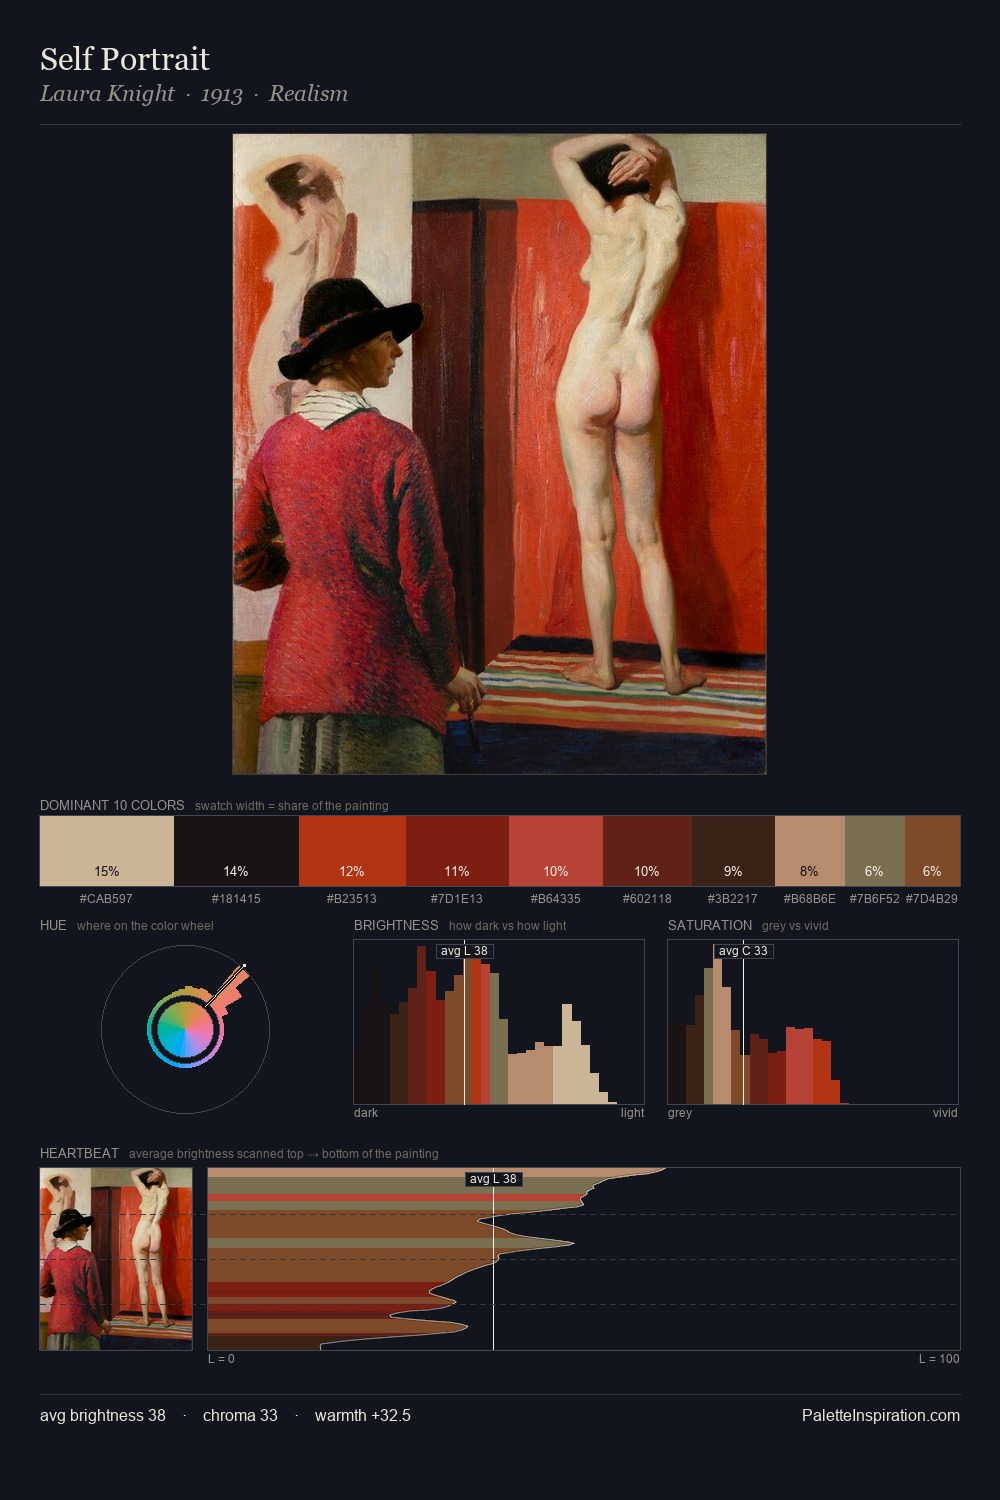The height and width of the screenshot is (1500, 1000).
Task: Click the hue color wheel
Action: point(185,1029)
